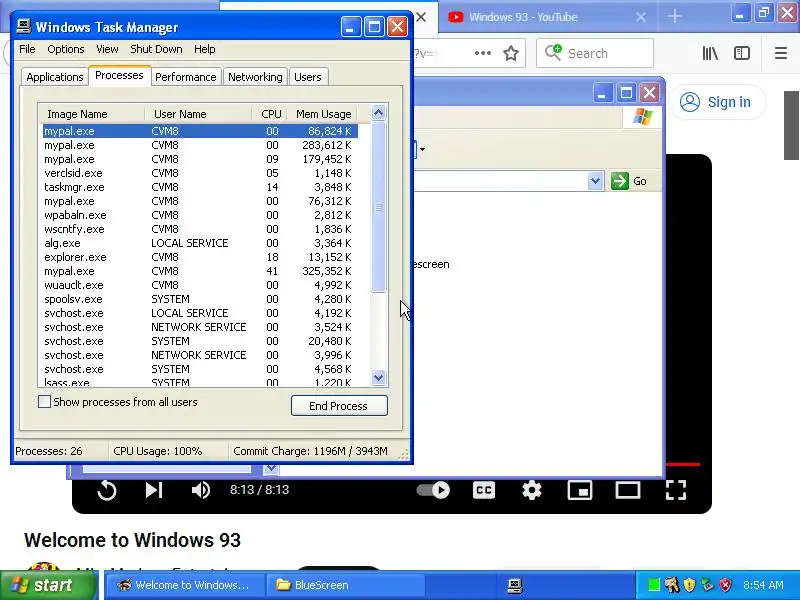Image resolution: width=800 pixels, height=600 pixels.
Task: Open the Windows Start menu
Action: coord(48,585)
